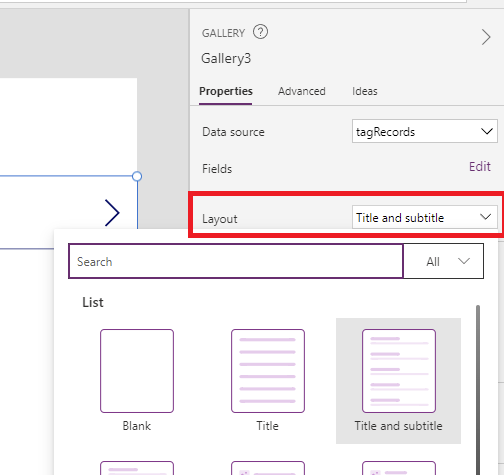This screenshot has height=475, width=504.
Task: Switch to the Advanced tab
Action: tap(302, 91)
